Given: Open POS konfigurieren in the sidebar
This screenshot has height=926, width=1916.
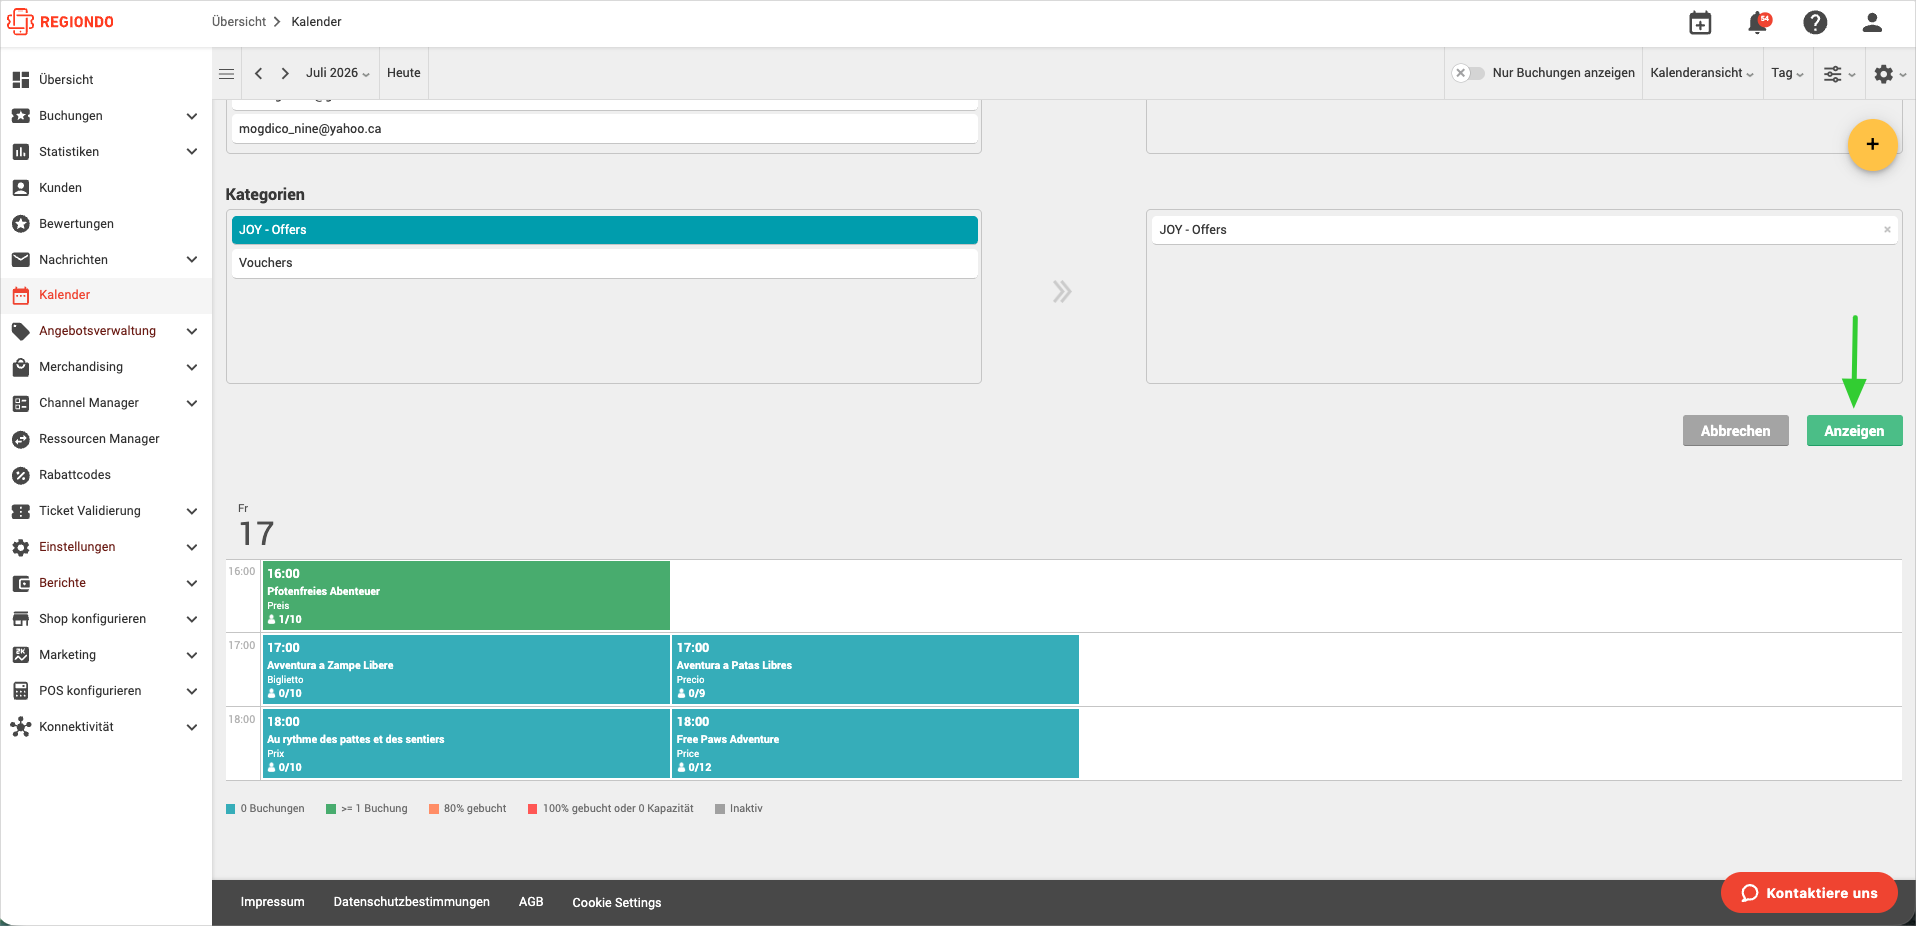Looking at the screenshot, I should pyautogui.click(x=90, y=691).
